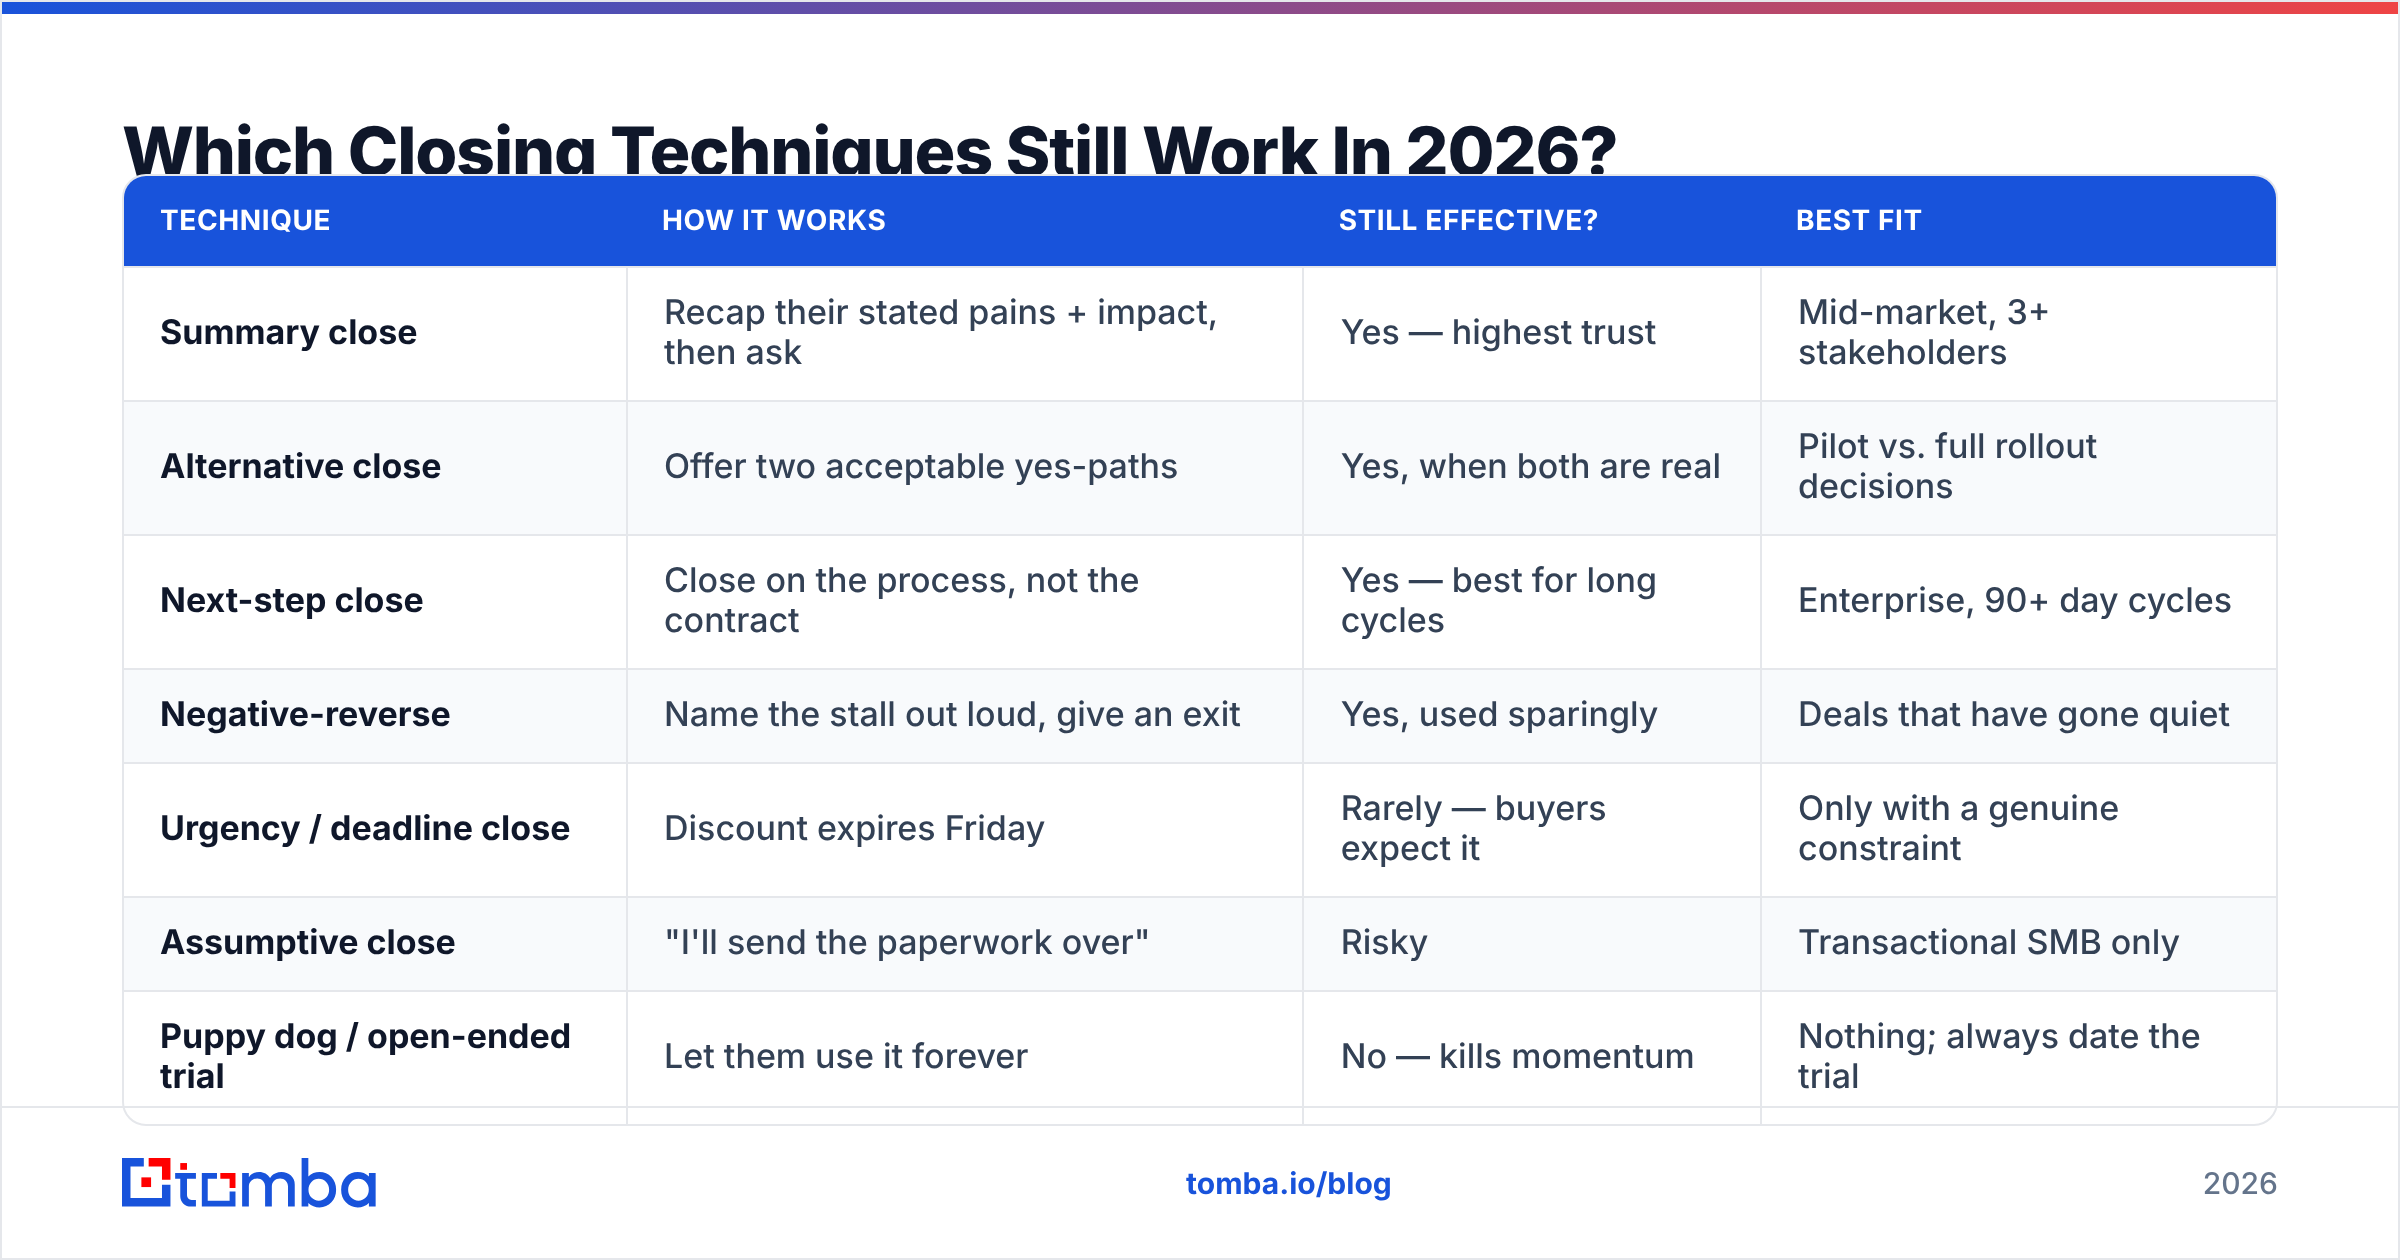Click the STILL EFFECTIVE? column header

point(1468,220)
